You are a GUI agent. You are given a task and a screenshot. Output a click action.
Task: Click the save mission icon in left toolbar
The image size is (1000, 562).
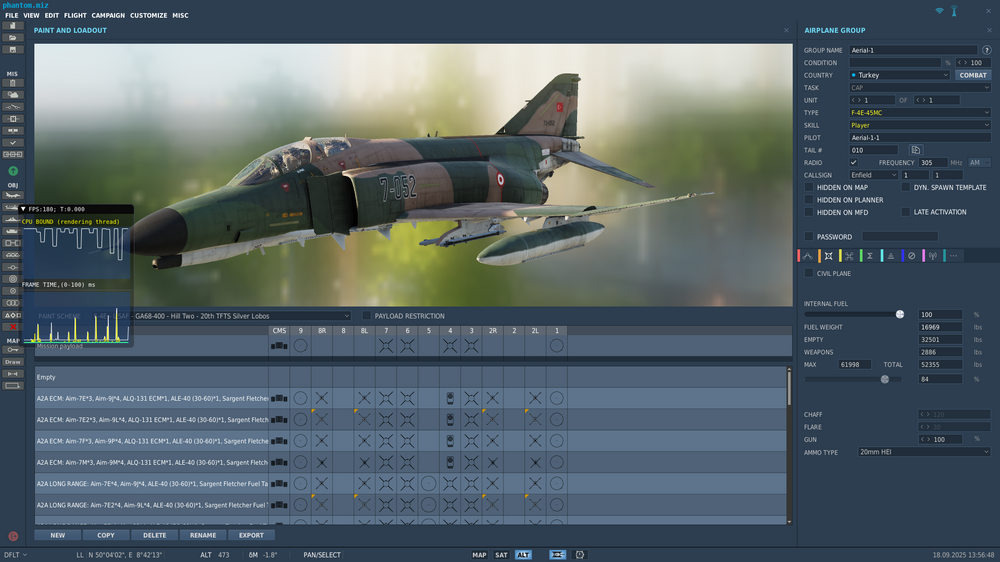click(x=13, y=49)
